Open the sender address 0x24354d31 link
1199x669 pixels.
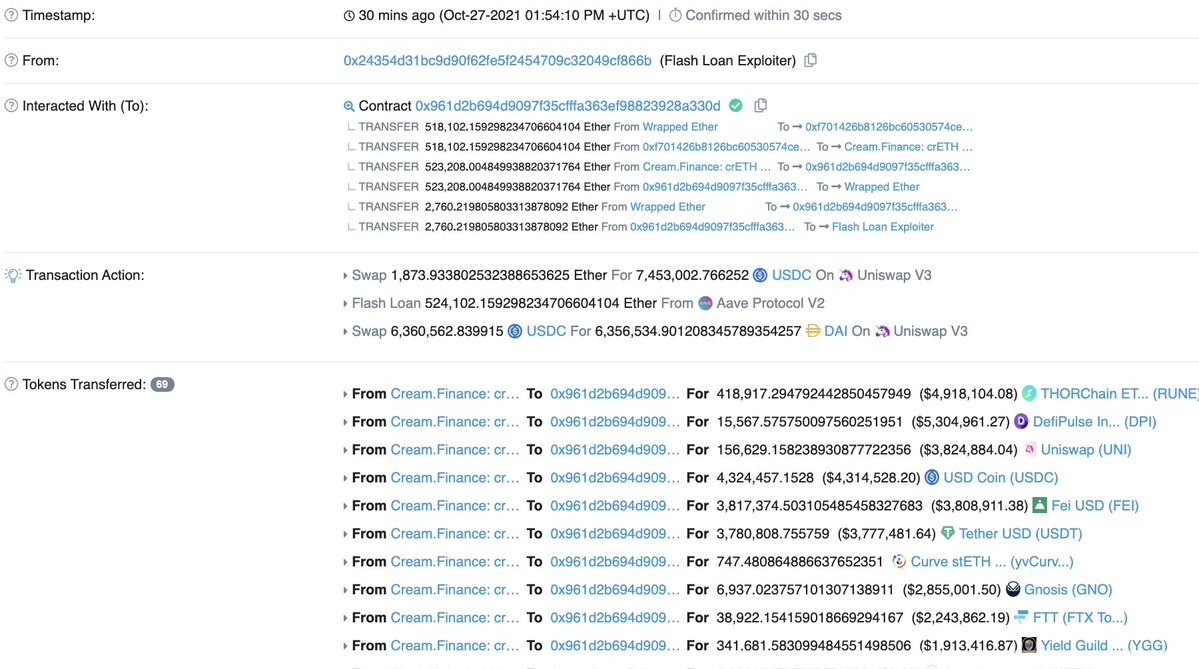[x=497, y=60]
